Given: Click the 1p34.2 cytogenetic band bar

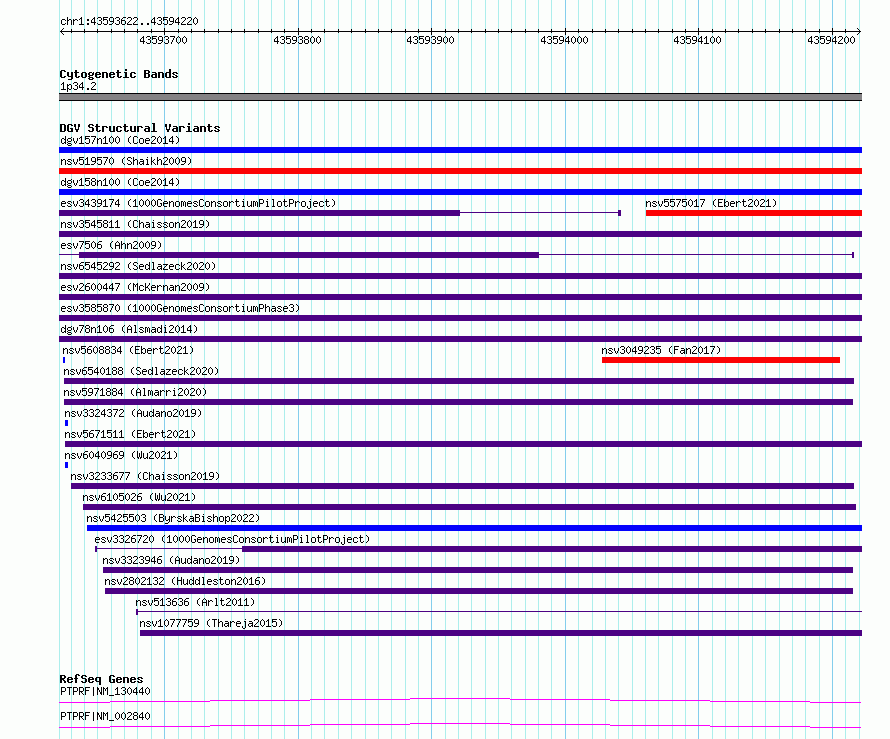Looking at the screenshot, I should (460, 97).
